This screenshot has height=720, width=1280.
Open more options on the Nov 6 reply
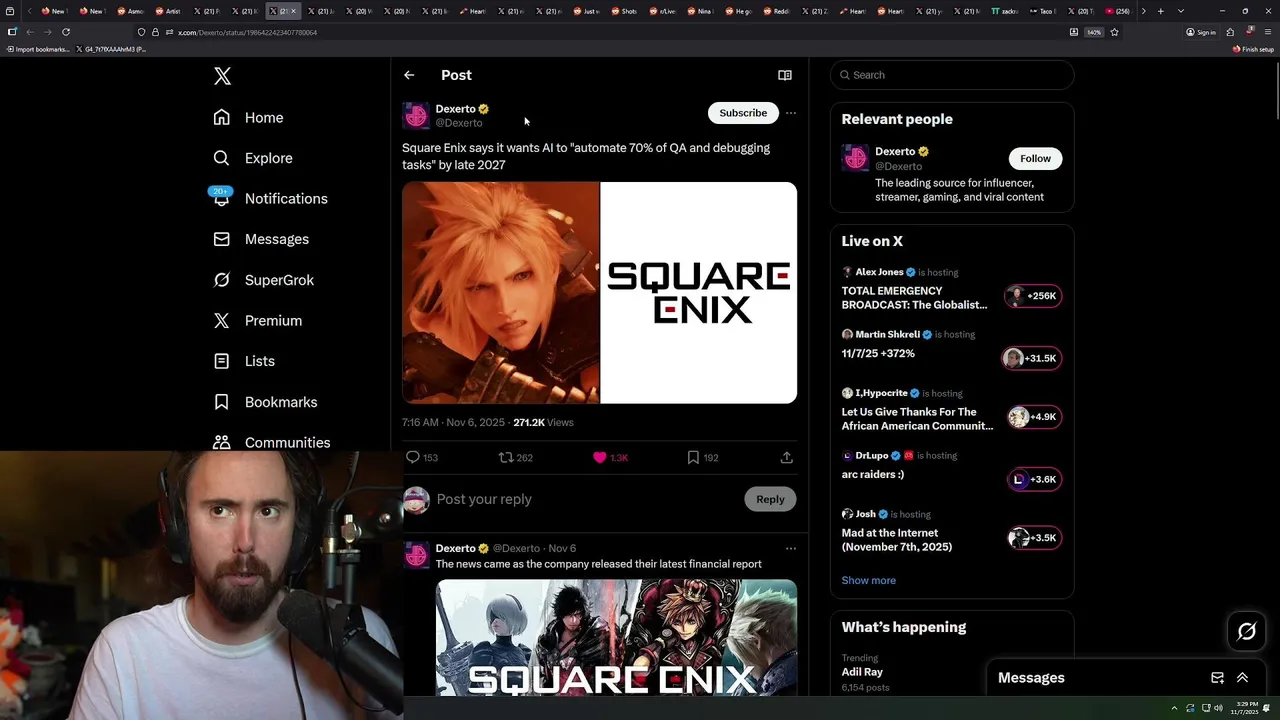(x=791, y=548)
